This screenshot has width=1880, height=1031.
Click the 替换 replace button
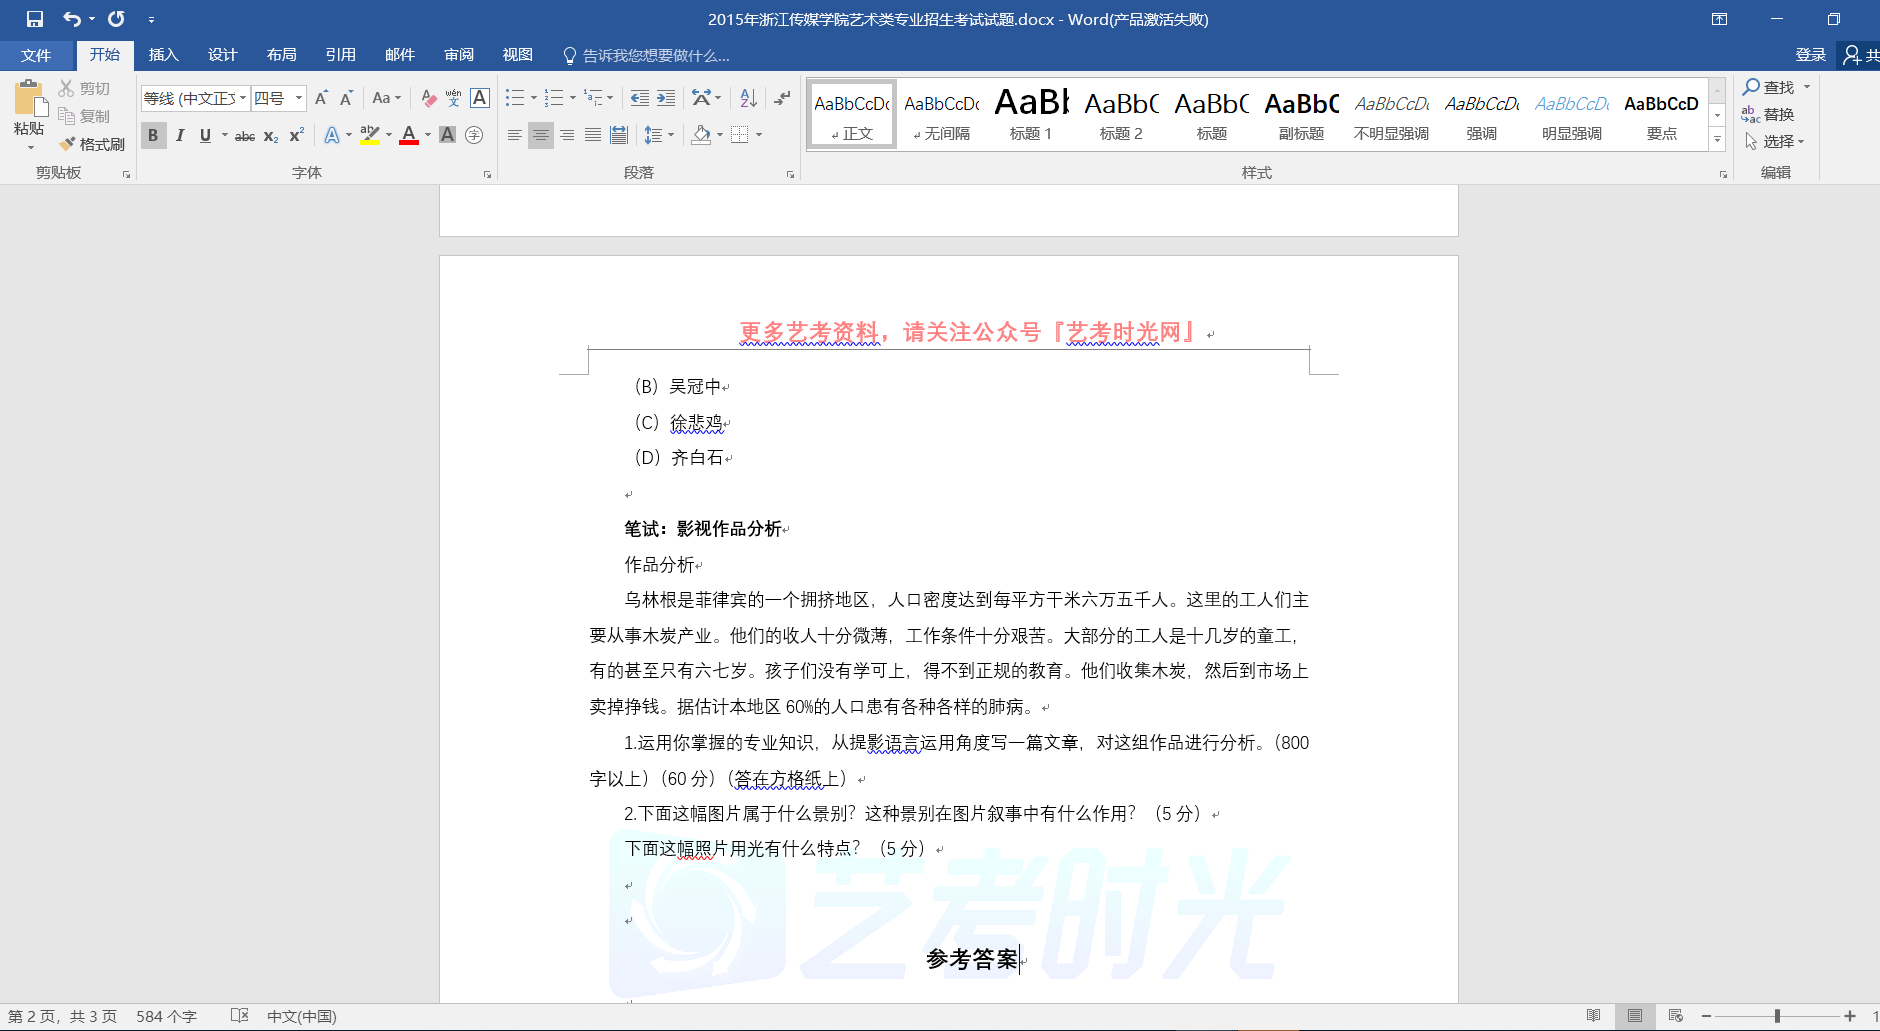coord(1768,114)
